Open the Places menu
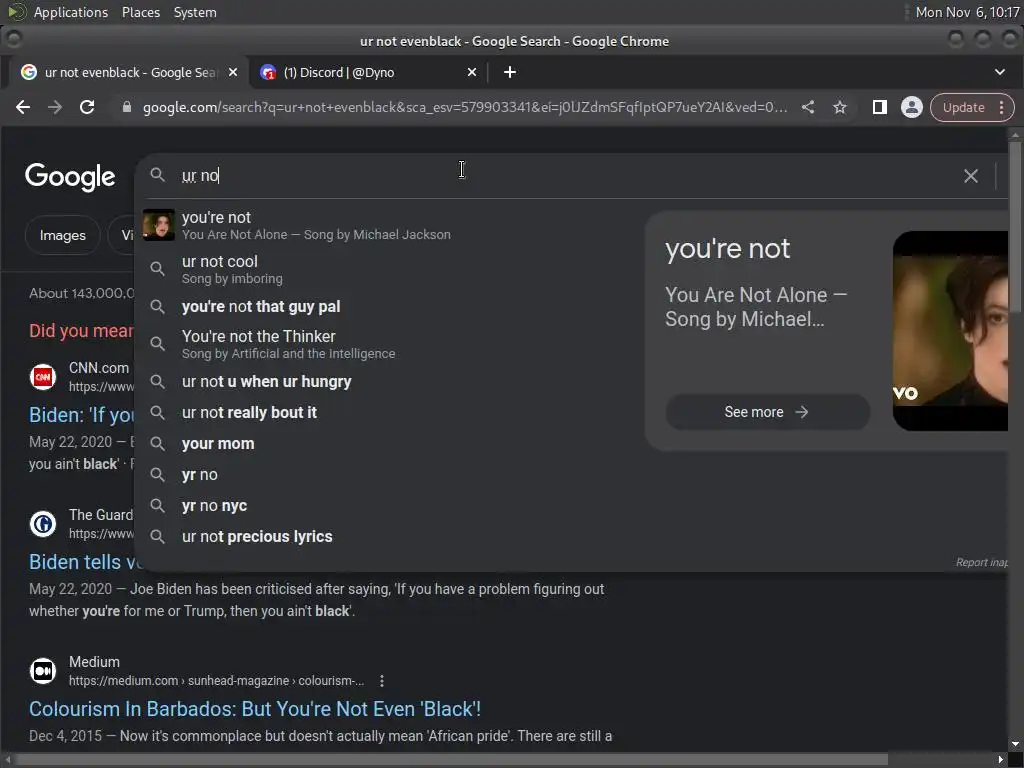 point(141,12)
